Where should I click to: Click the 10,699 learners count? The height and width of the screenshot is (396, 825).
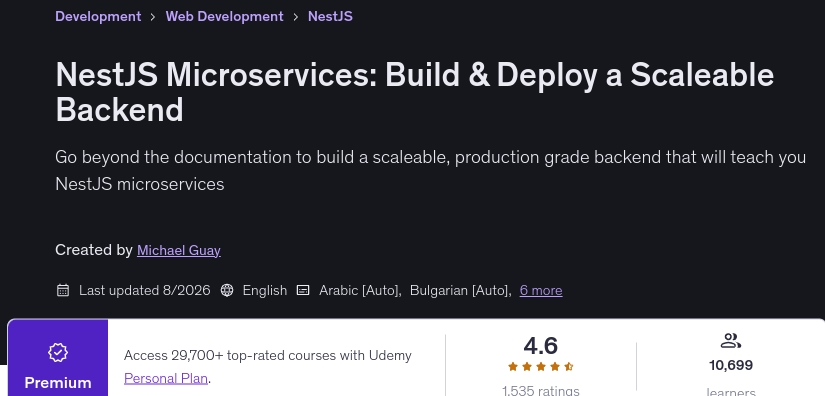(731, 365)
